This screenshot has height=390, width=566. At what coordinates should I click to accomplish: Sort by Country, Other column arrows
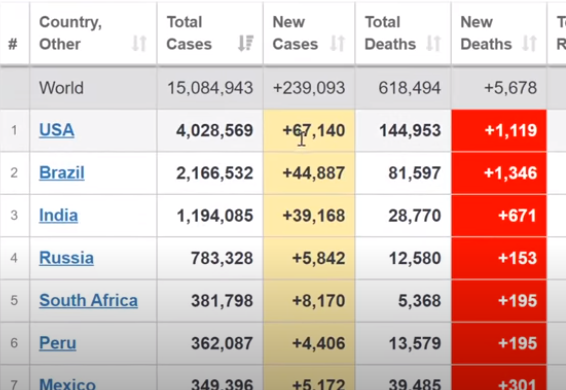point(139,44)
